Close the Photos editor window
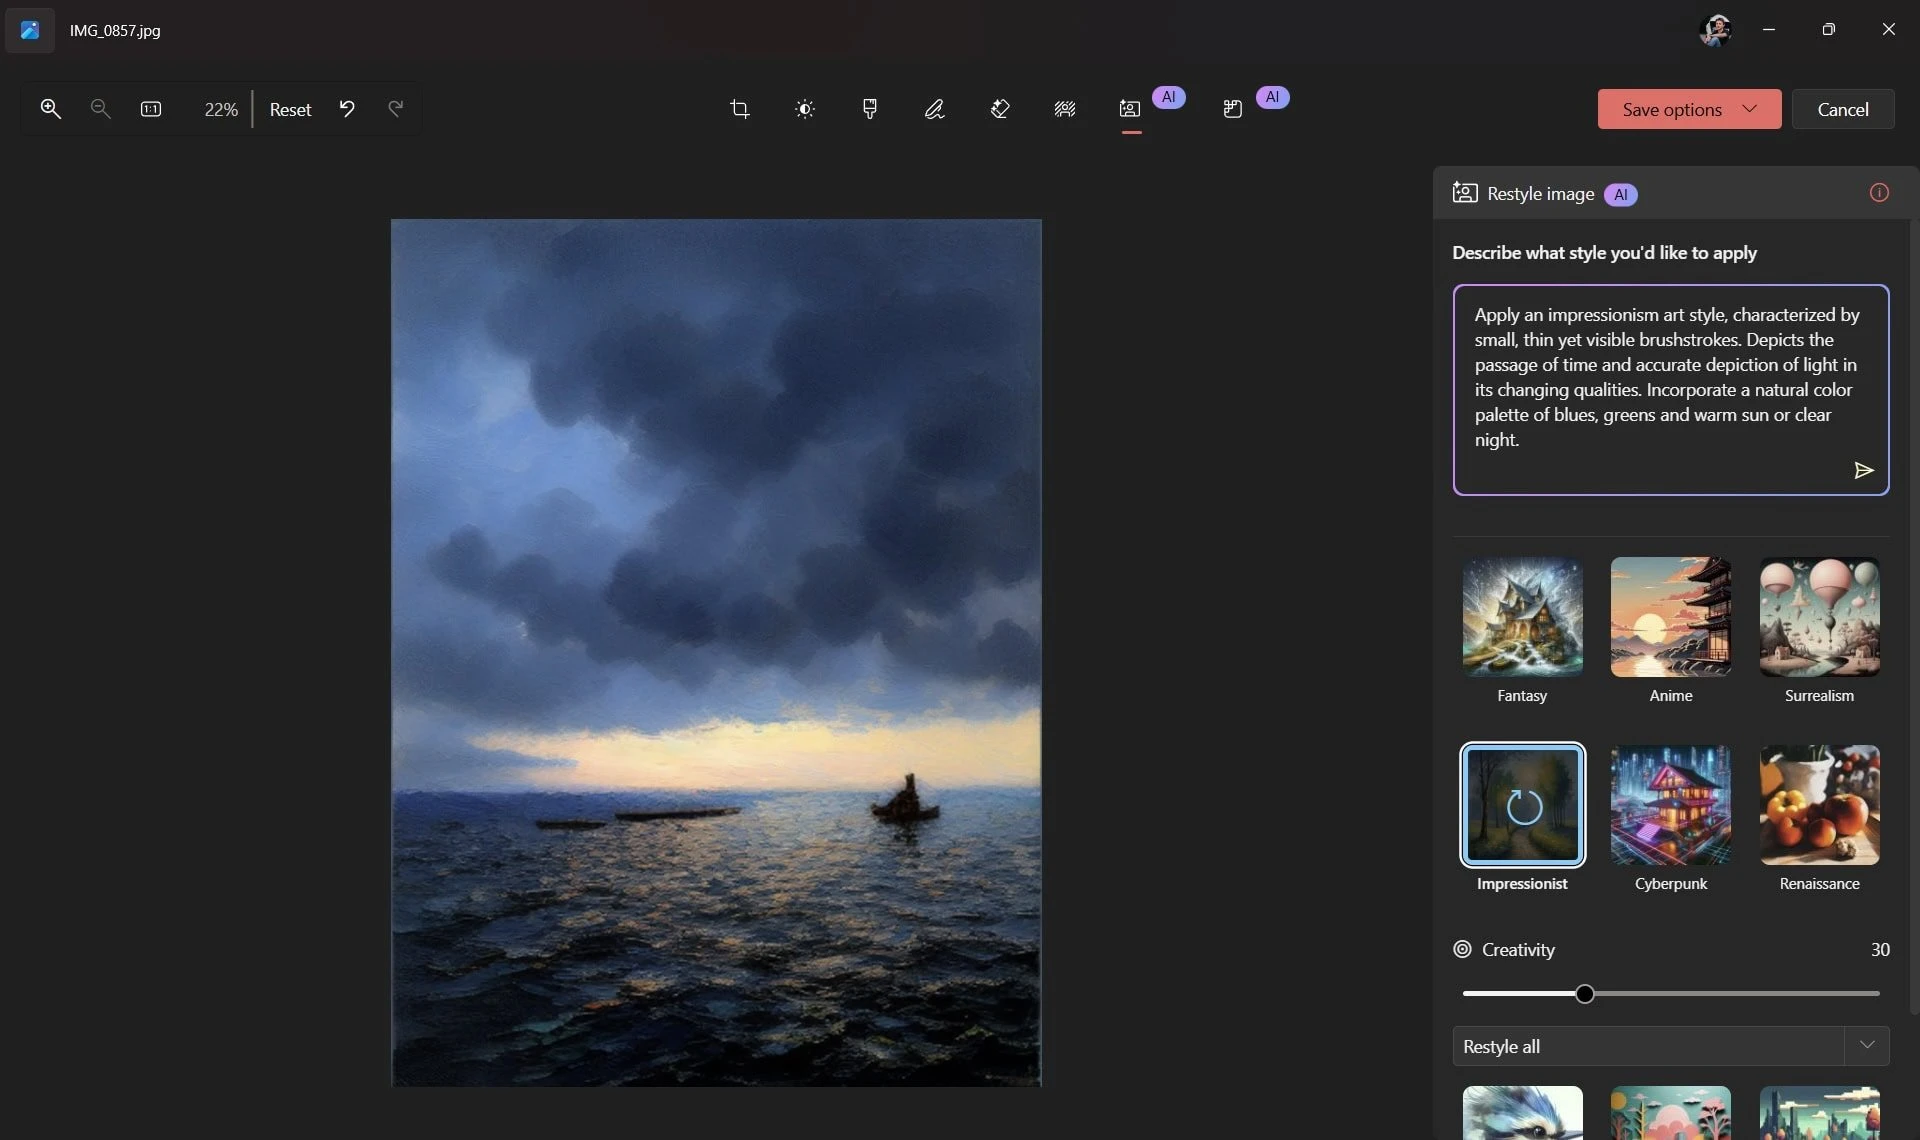Image resolution: width=1920 pixels, height=1140 pixels. [1888, 29]
